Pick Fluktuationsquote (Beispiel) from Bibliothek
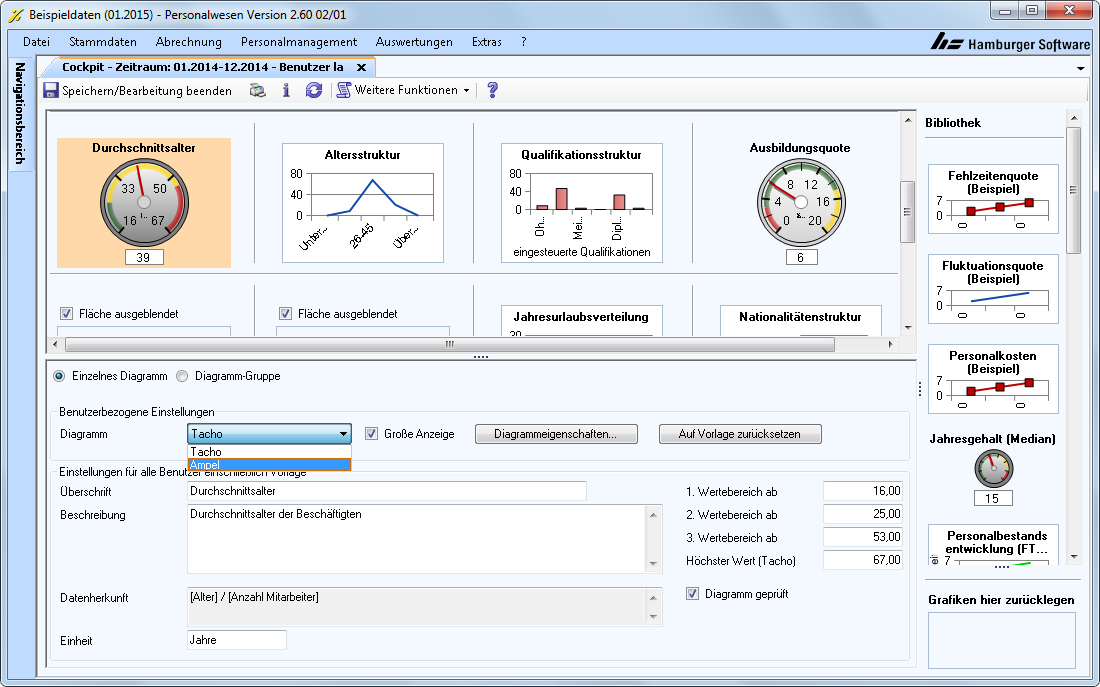This screenshot has width=1100, height=687. 993,289
